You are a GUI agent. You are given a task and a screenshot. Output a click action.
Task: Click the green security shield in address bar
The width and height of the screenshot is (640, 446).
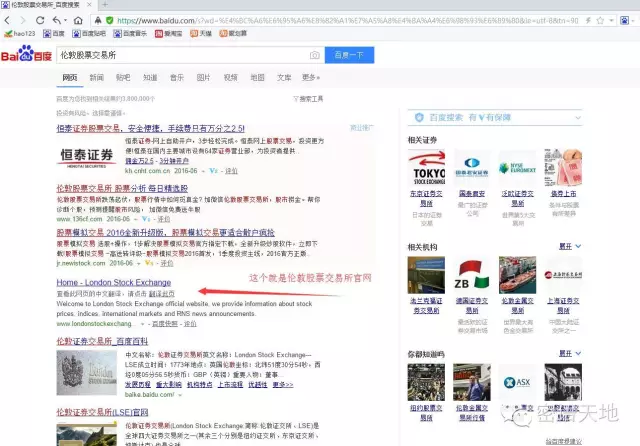(x=109, y=20)
